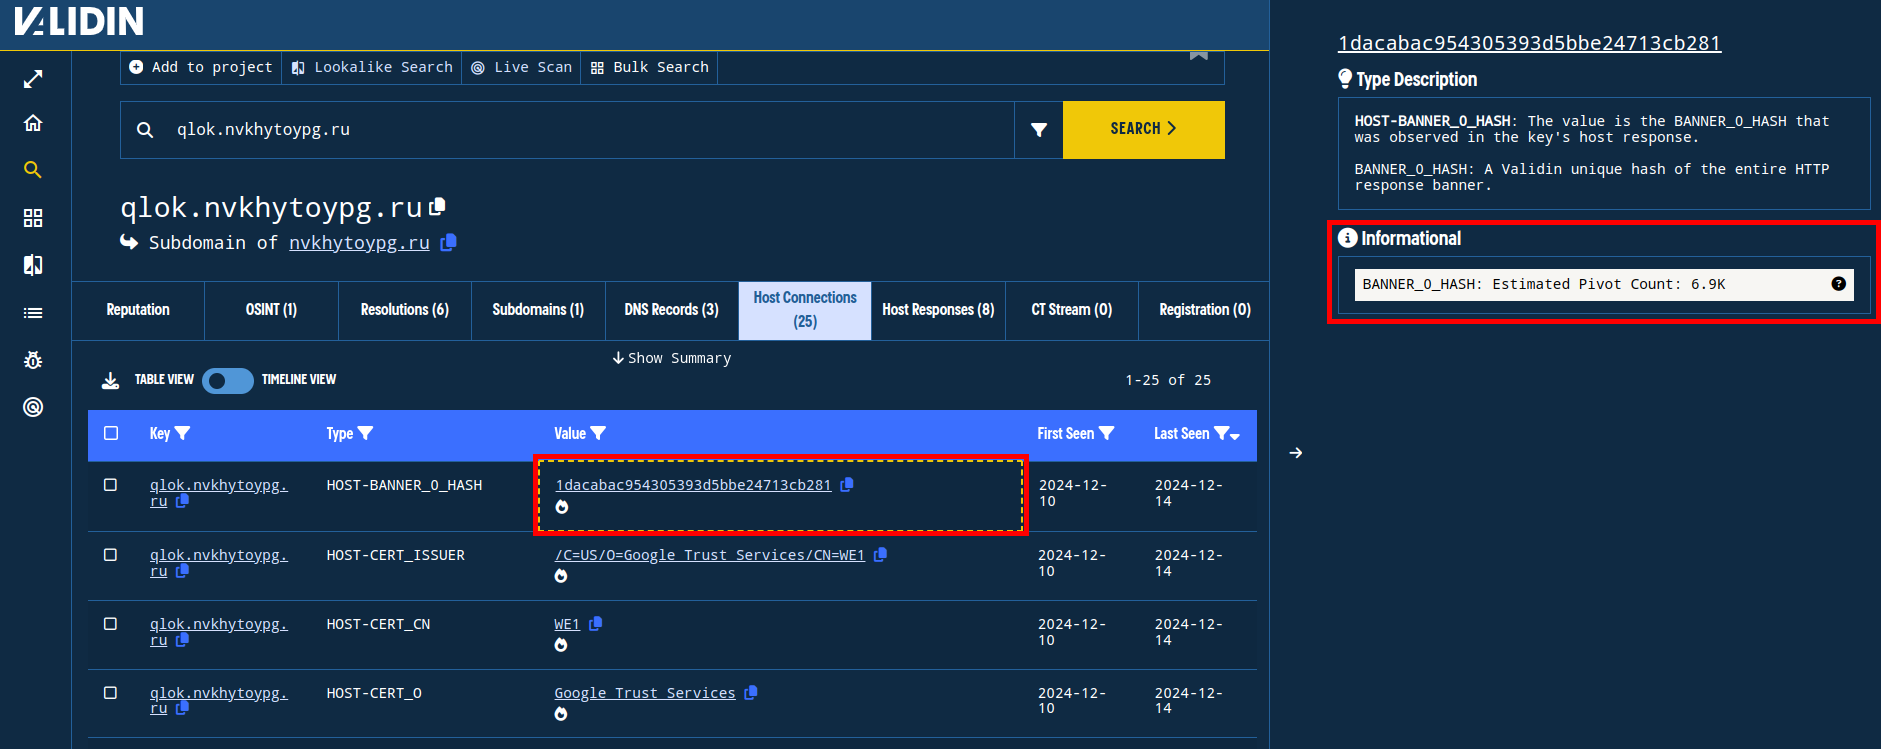Open the /C=US/O=Google Trust Services/CN=WE1 link
This screenshot has width=1881, height=749.
(710, 555)
